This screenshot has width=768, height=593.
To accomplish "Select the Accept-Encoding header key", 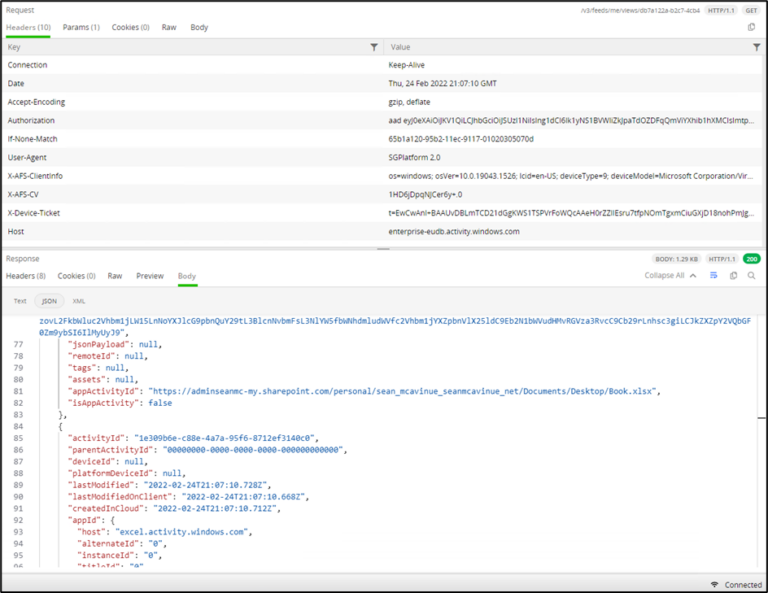I will (36, 102).
